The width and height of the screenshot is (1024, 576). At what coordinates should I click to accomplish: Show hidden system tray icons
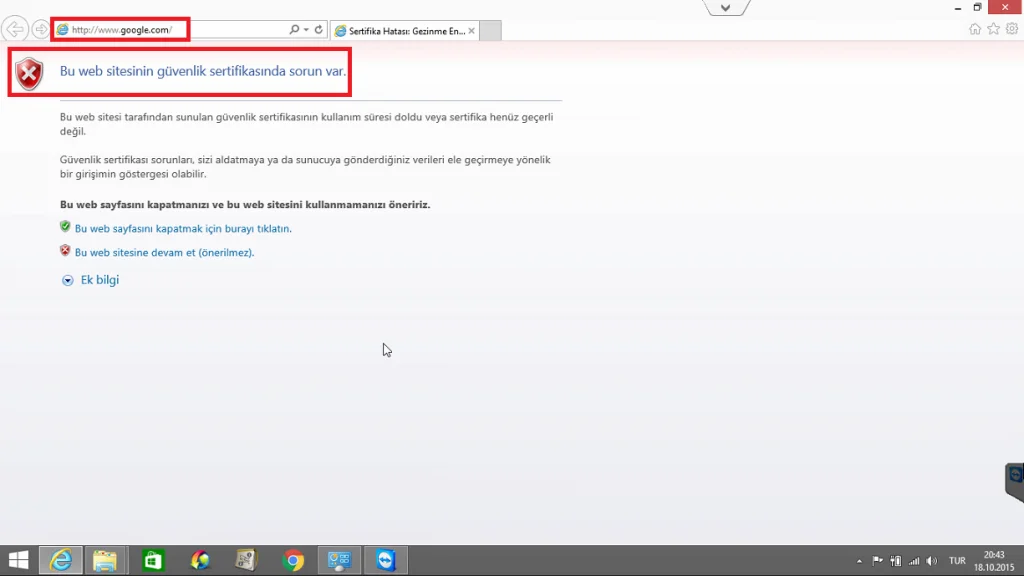[859, 561]
